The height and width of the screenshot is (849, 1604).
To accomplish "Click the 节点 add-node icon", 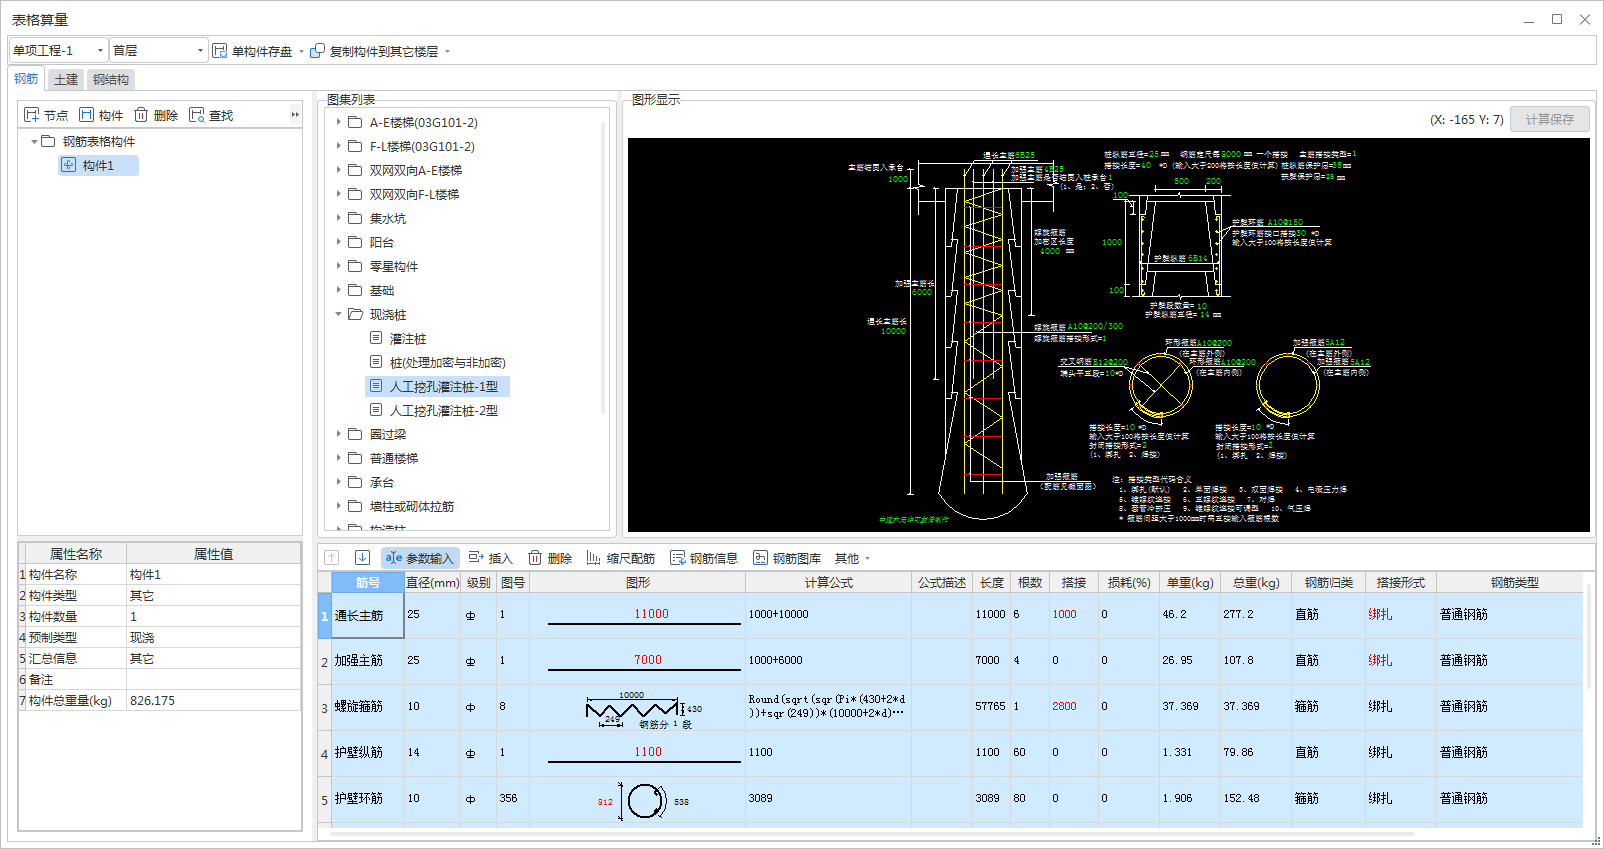I will 31,115.
